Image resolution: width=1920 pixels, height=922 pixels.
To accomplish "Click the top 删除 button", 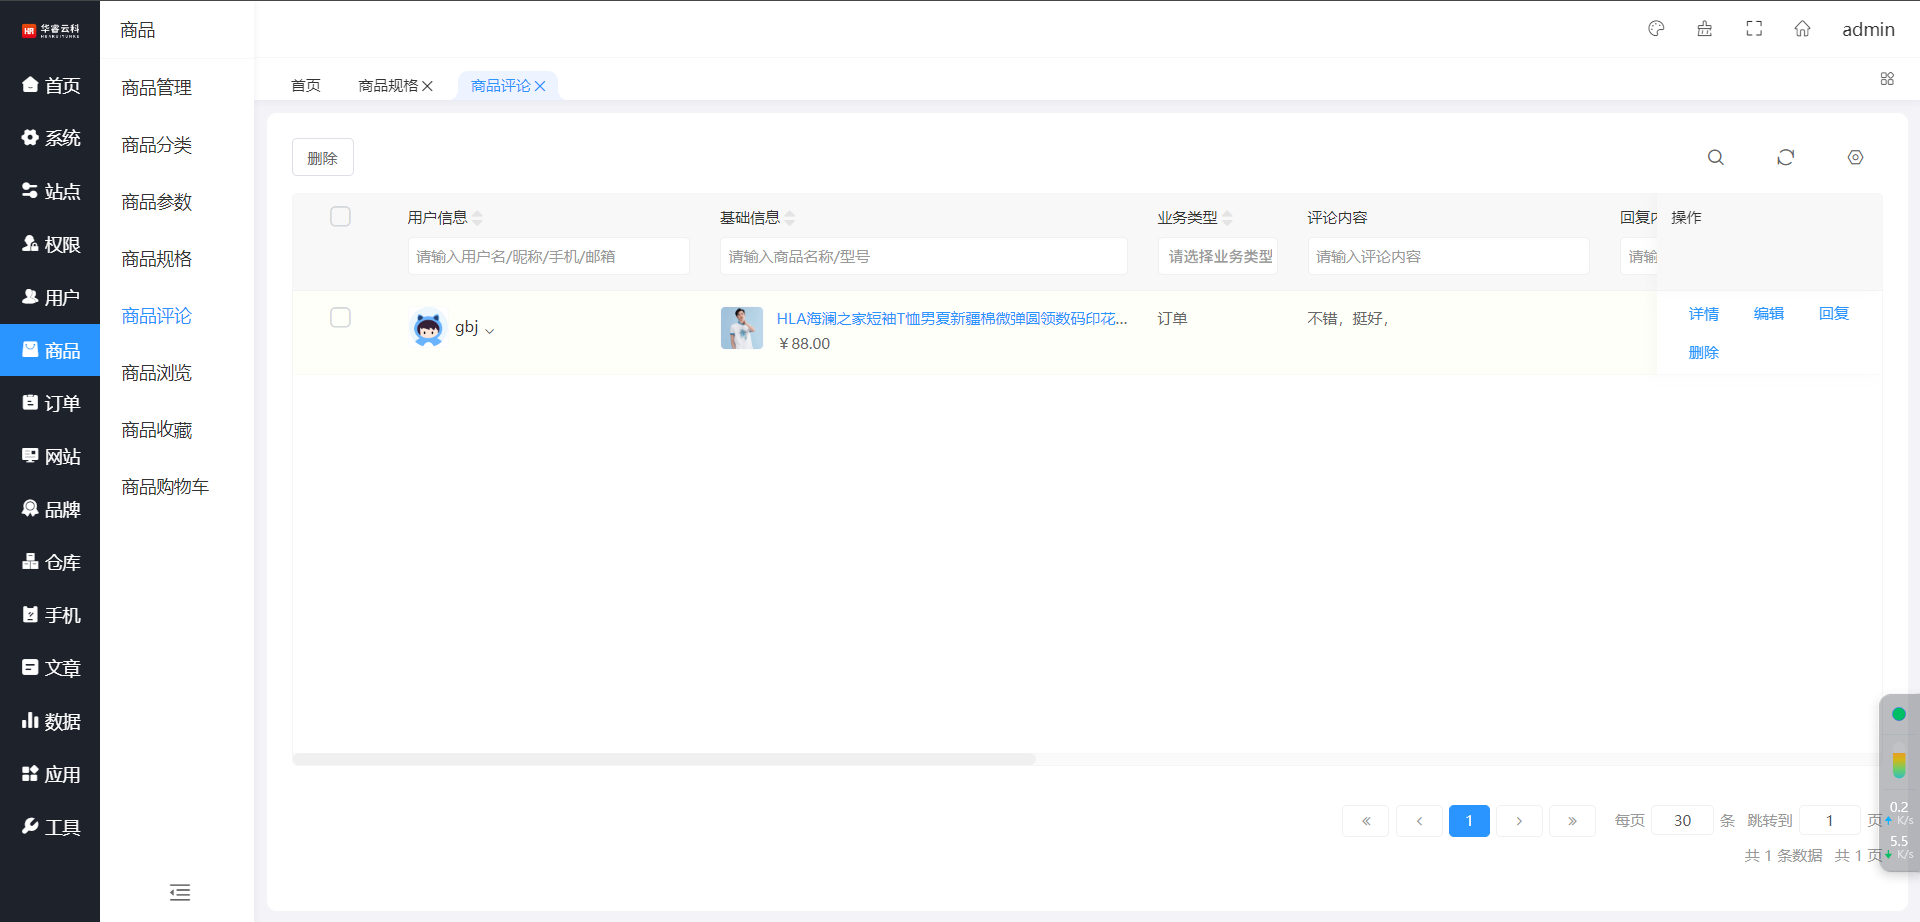I will [x=322, y=158].
